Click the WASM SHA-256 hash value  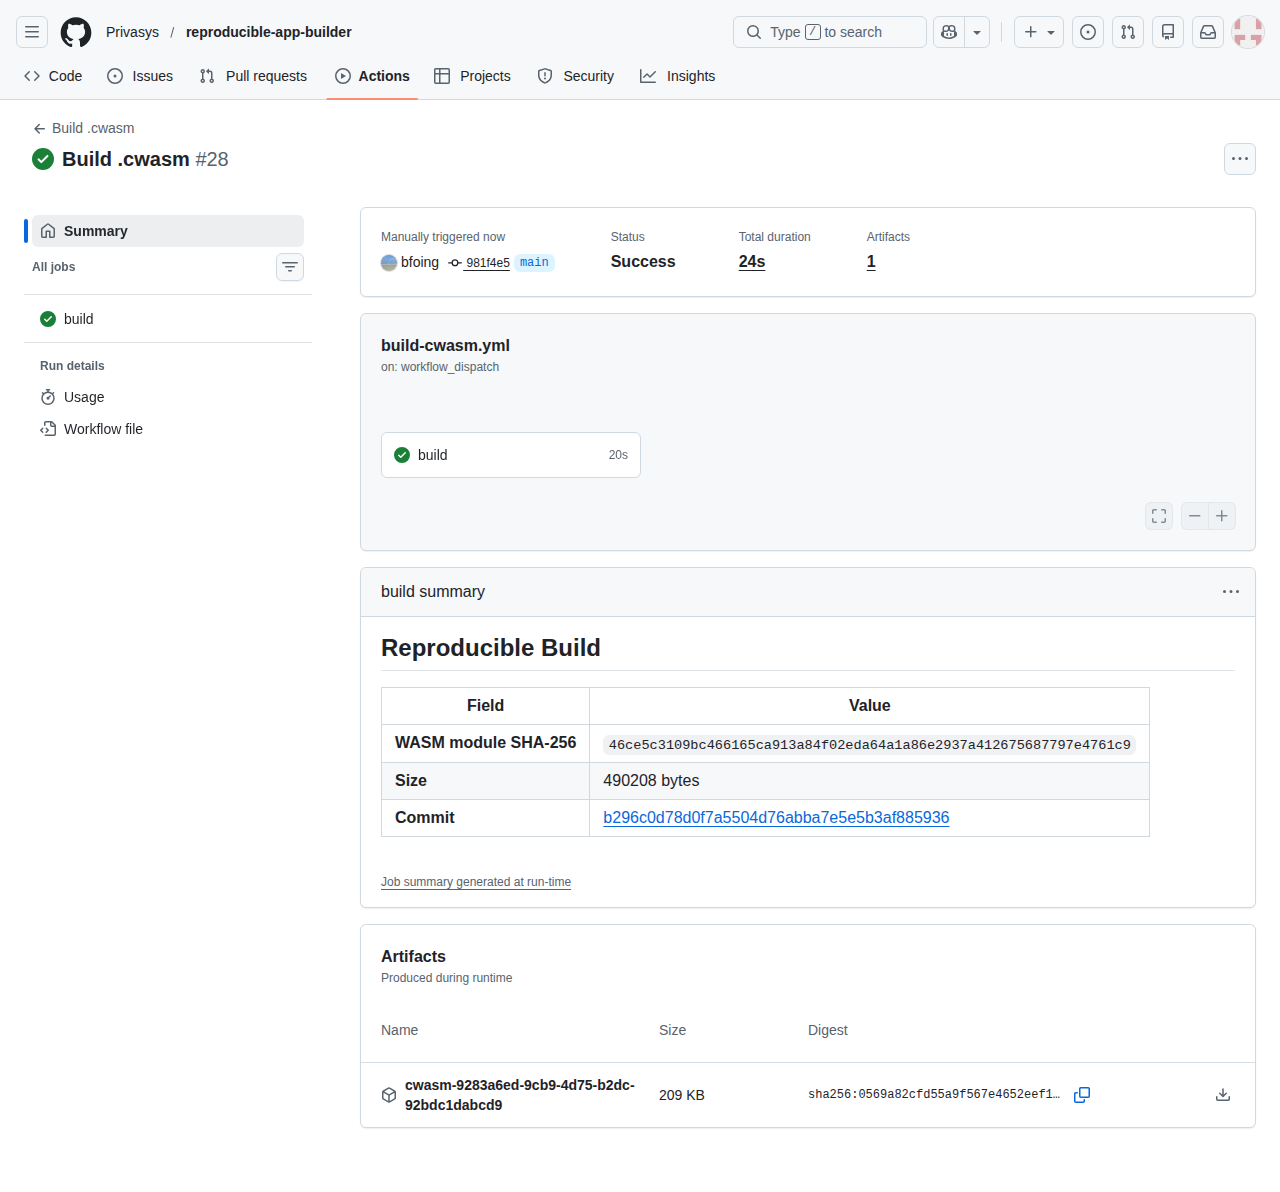[870, 745]
